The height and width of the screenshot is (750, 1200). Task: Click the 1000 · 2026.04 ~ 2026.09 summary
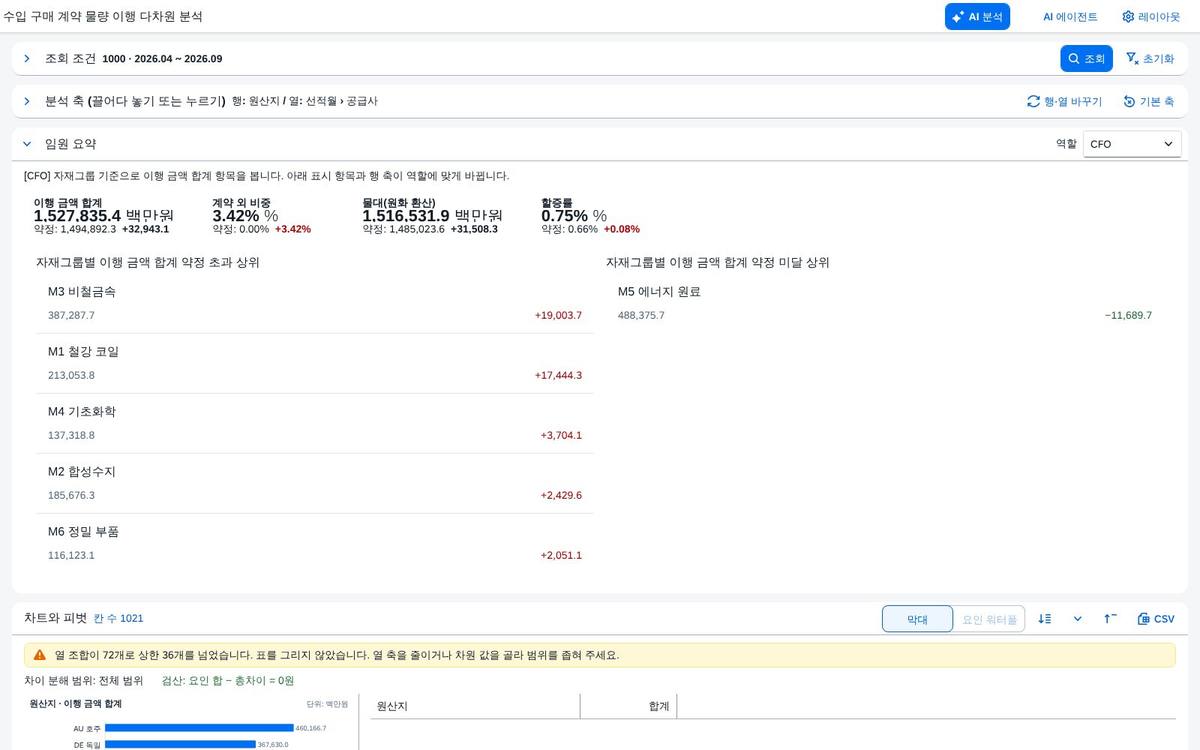[x=162, y=59]
